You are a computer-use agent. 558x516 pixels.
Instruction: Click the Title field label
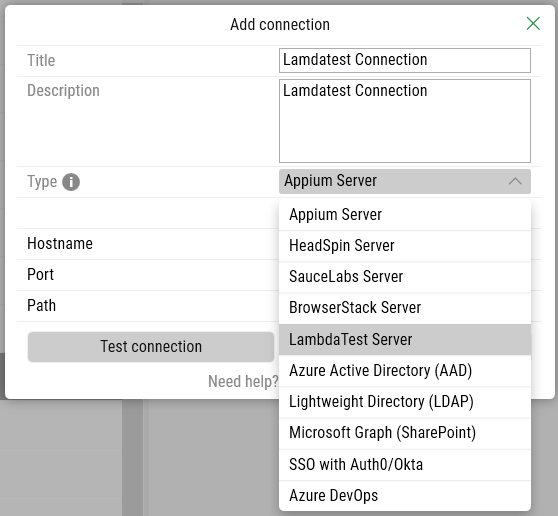tap(41, 60)
